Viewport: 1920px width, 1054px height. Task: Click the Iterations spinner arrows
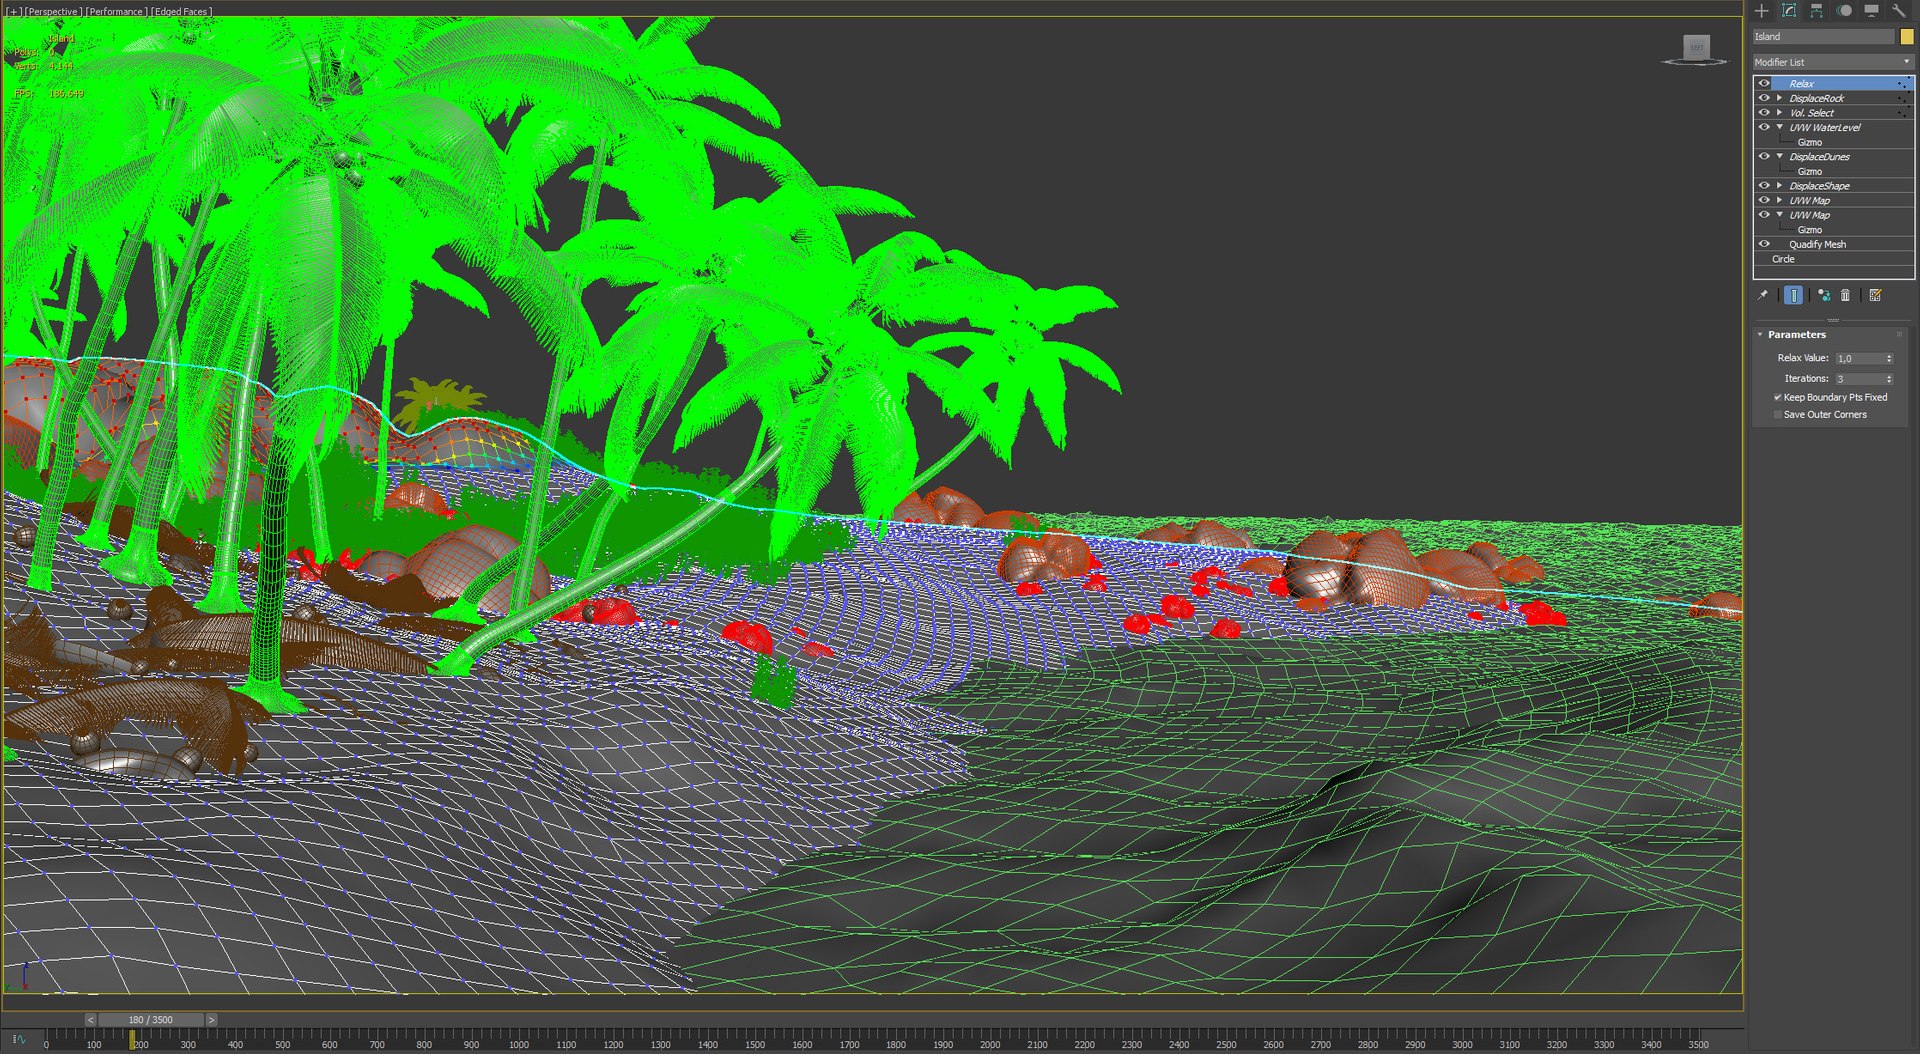pos(1889,379)
